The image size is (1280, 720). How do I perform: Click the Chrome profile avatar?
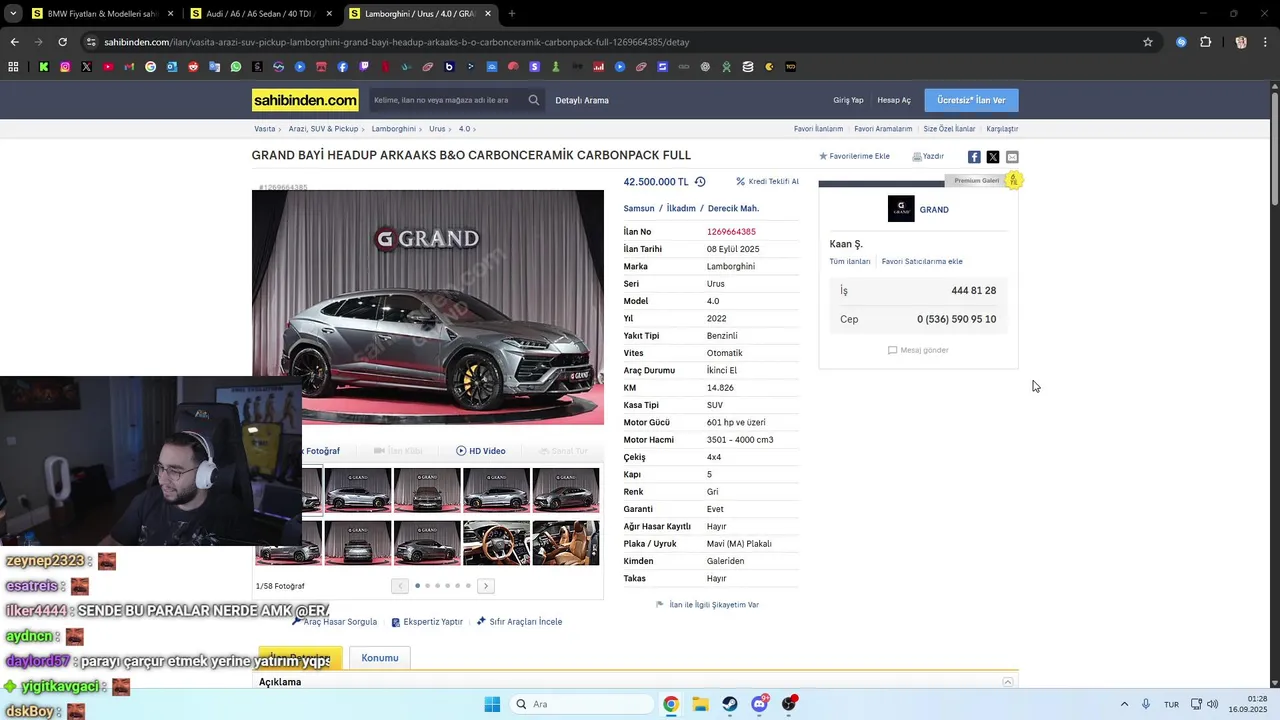1241,42
